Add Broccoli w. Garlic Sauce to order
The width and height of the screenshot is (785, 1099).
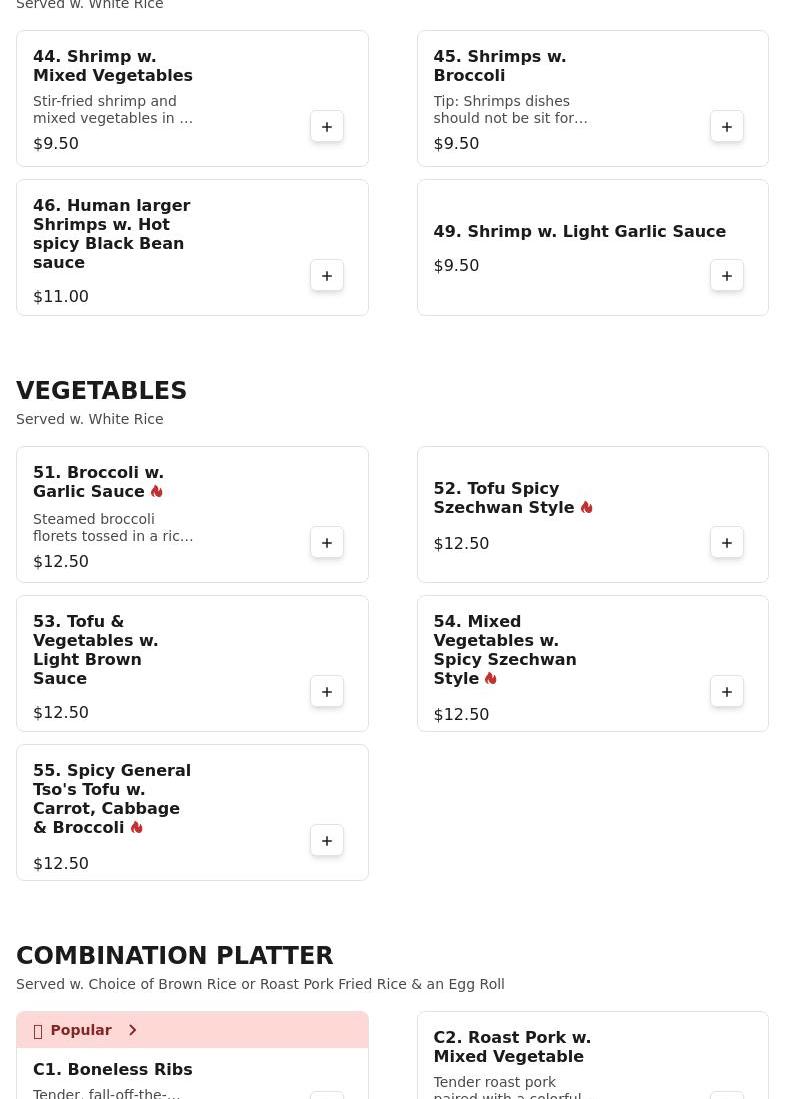[x=327, y=543]
